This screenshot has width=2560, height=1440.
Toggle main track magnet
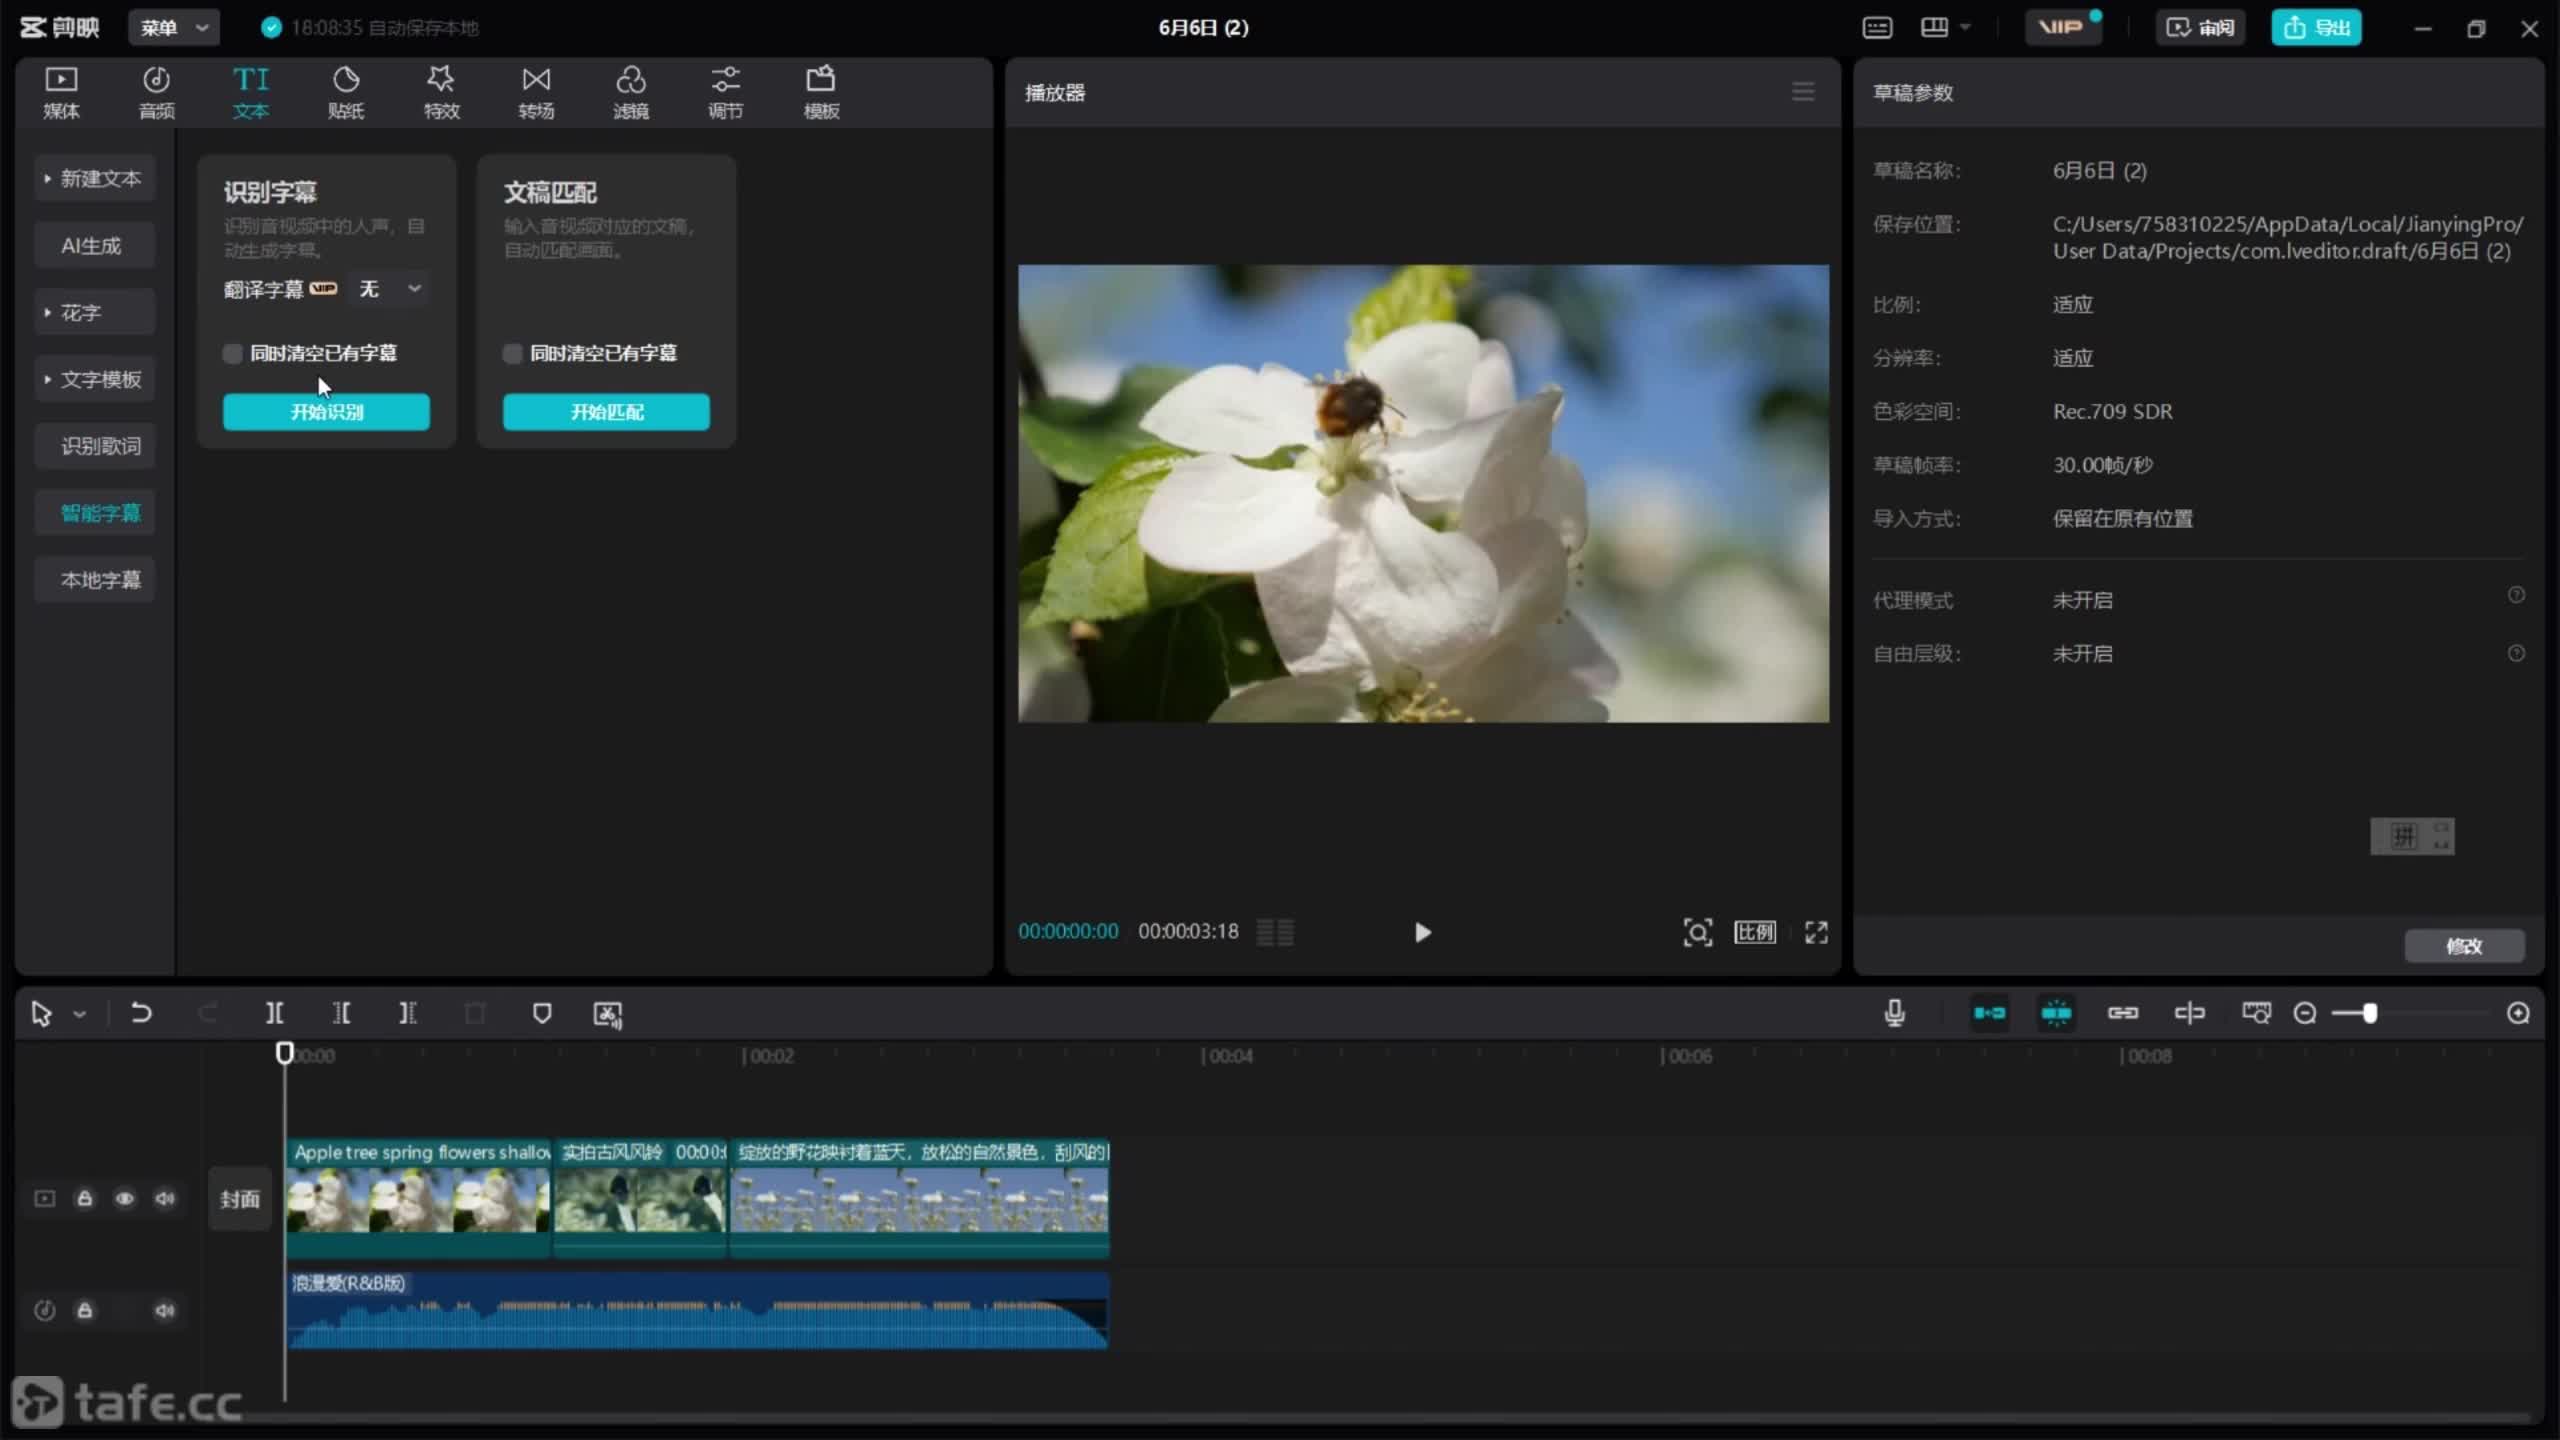1989,1013
